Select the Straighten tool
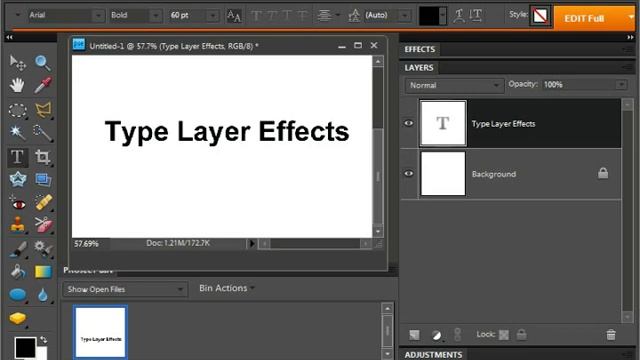This screenshot has width=640, height=360. [42, 180]
